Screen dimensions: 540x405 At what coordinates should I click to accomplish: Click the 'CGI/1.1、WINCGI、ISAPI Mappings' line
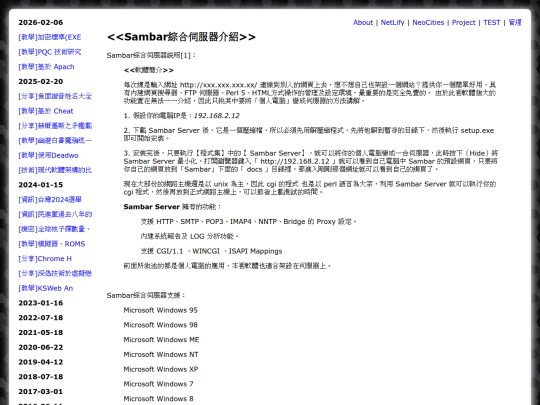[211, 251]
